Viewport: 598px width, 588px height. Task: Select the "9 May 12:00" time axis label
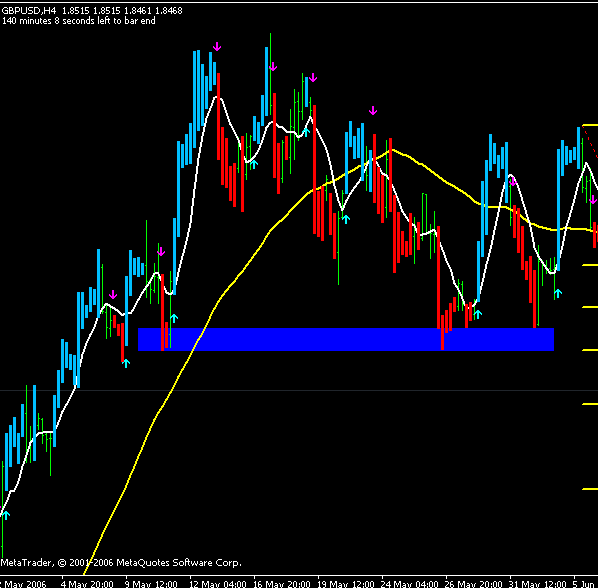(x=151, y=584)
